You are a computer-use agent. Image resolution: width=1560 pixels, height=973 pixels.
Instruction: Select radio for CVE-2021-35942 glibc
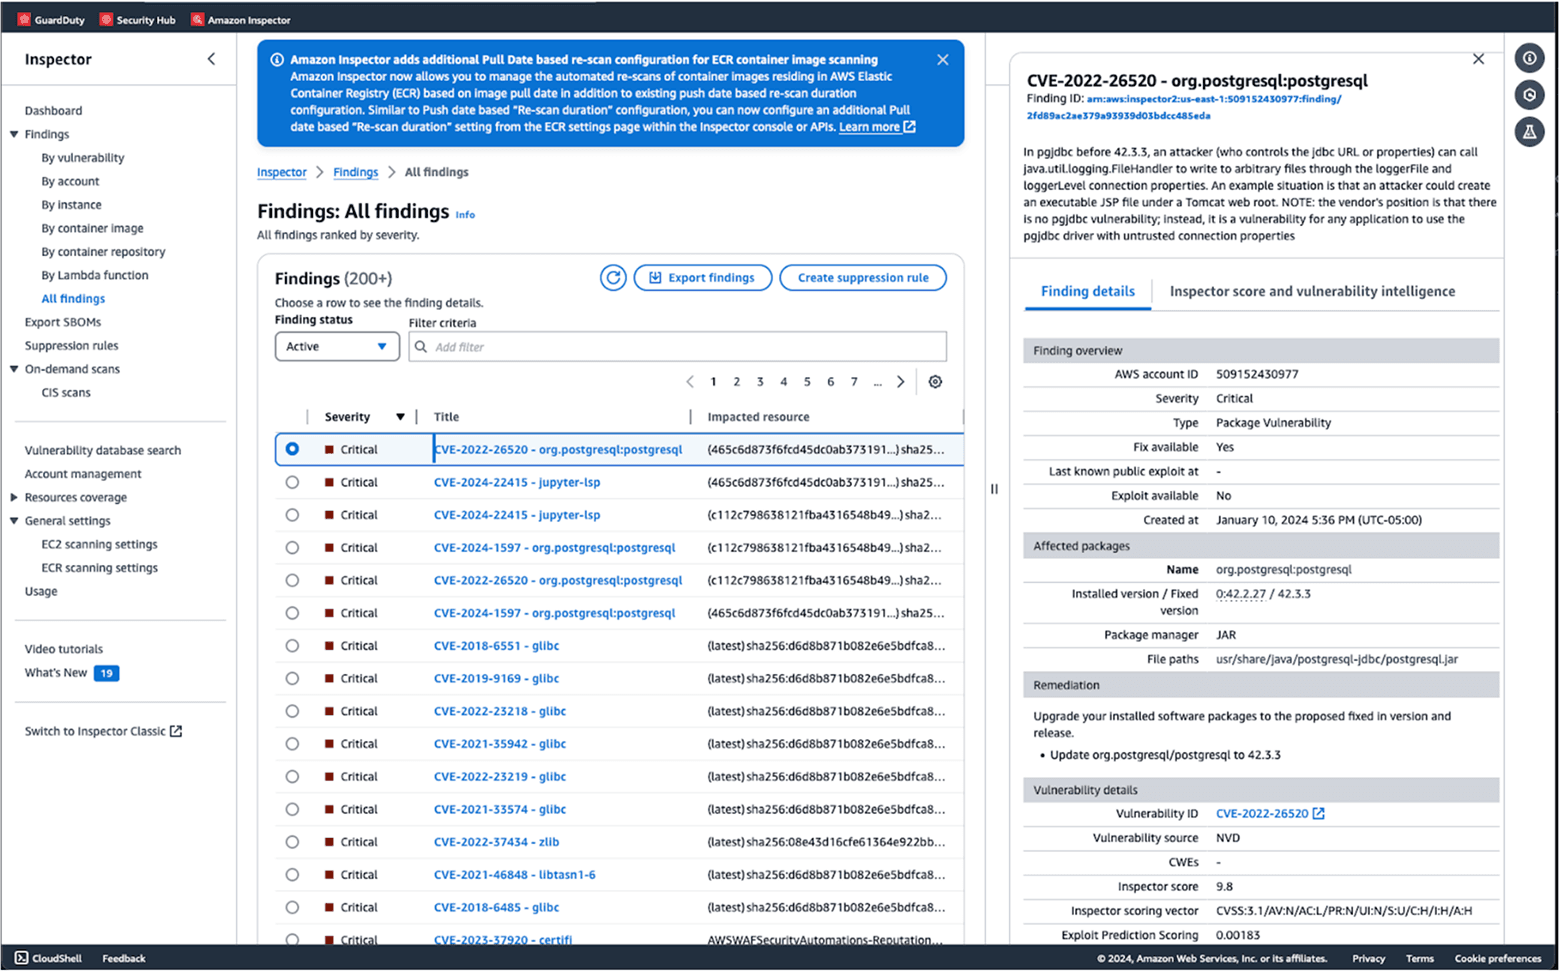click(x=292, y=744)
